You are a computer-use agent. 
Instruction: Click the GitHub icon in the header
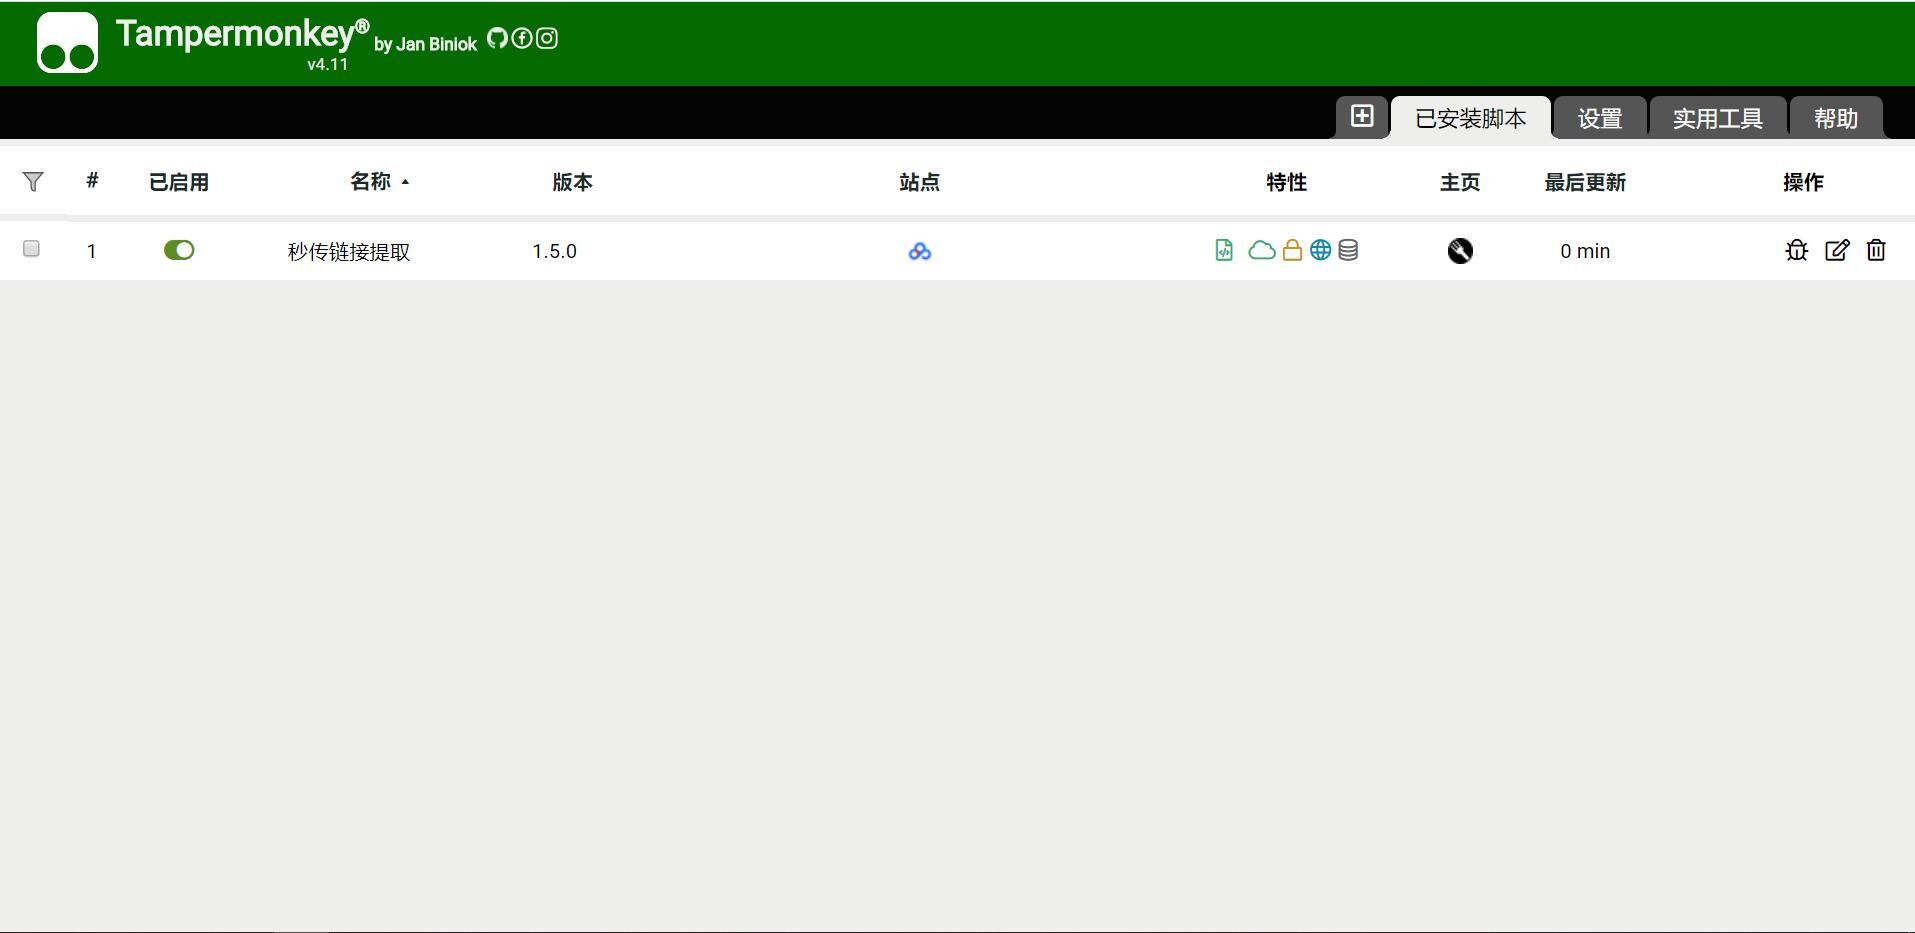pos(497,38)
